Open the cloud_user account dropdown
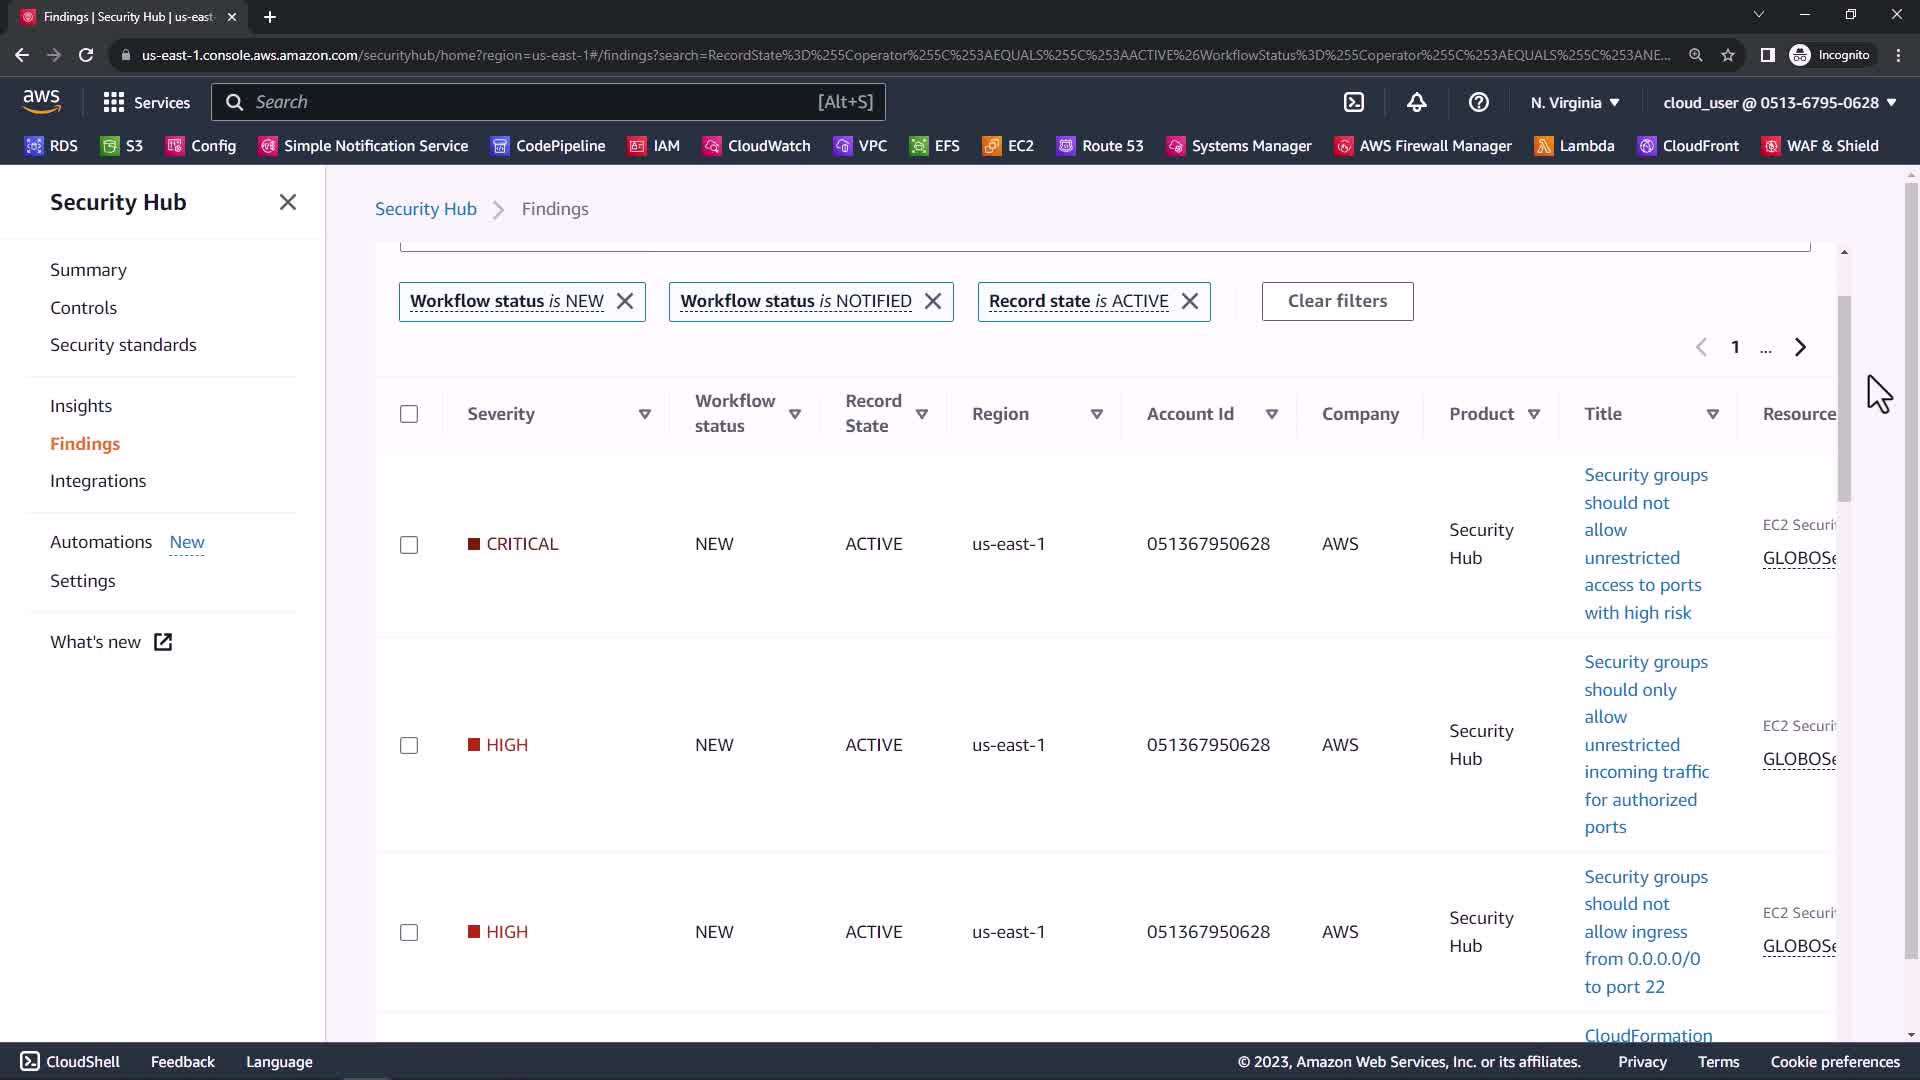Screen dimensions: 1920x1080 (x=1779, y=102)
